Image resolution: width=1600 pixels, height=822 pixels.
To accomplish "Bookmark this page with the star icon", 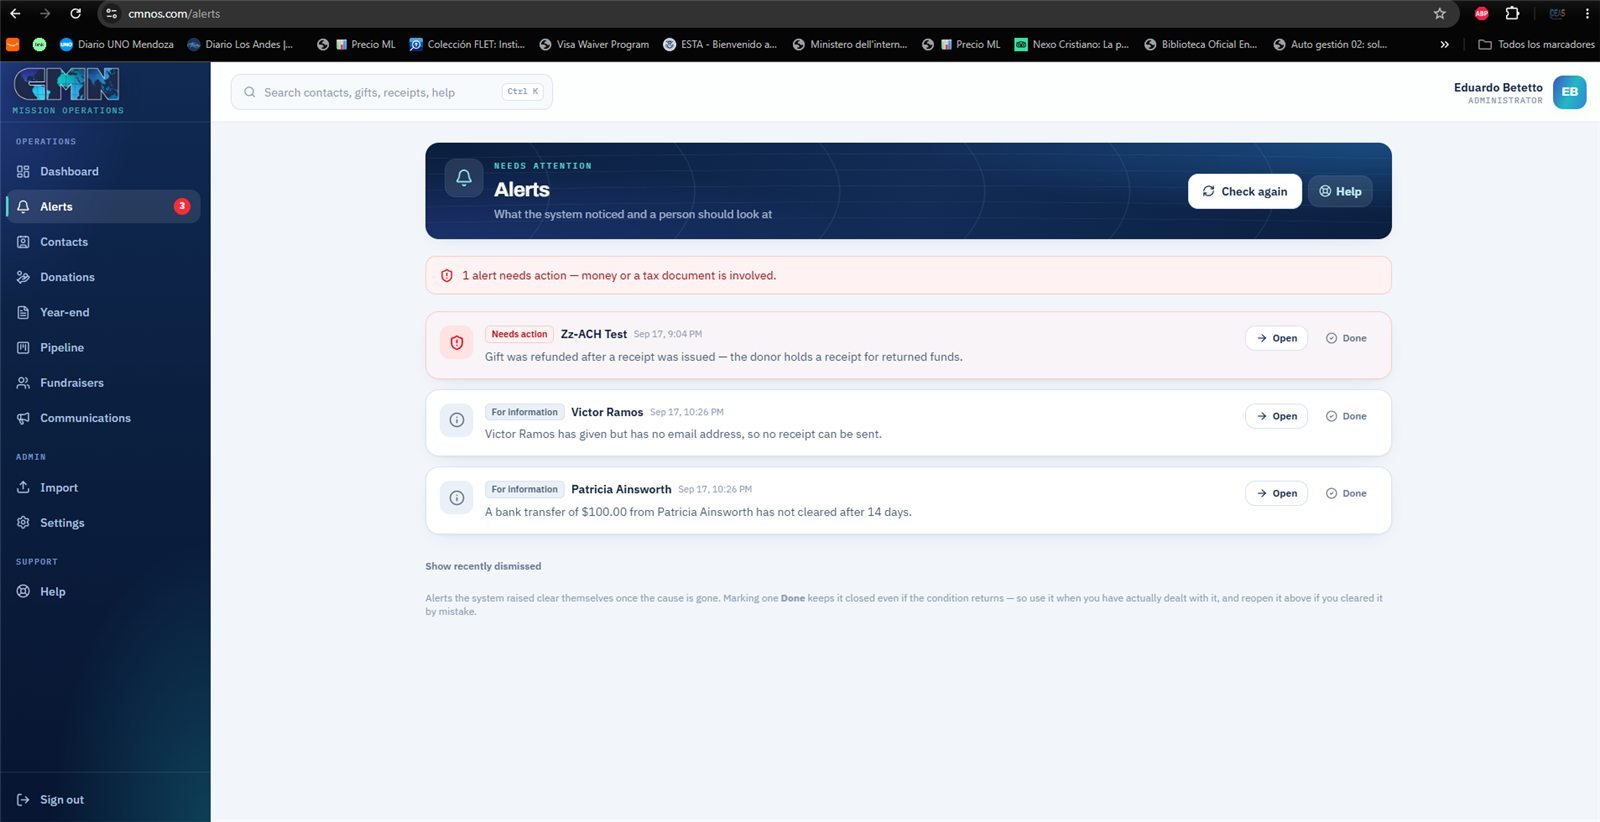I will coord(1440,14).
